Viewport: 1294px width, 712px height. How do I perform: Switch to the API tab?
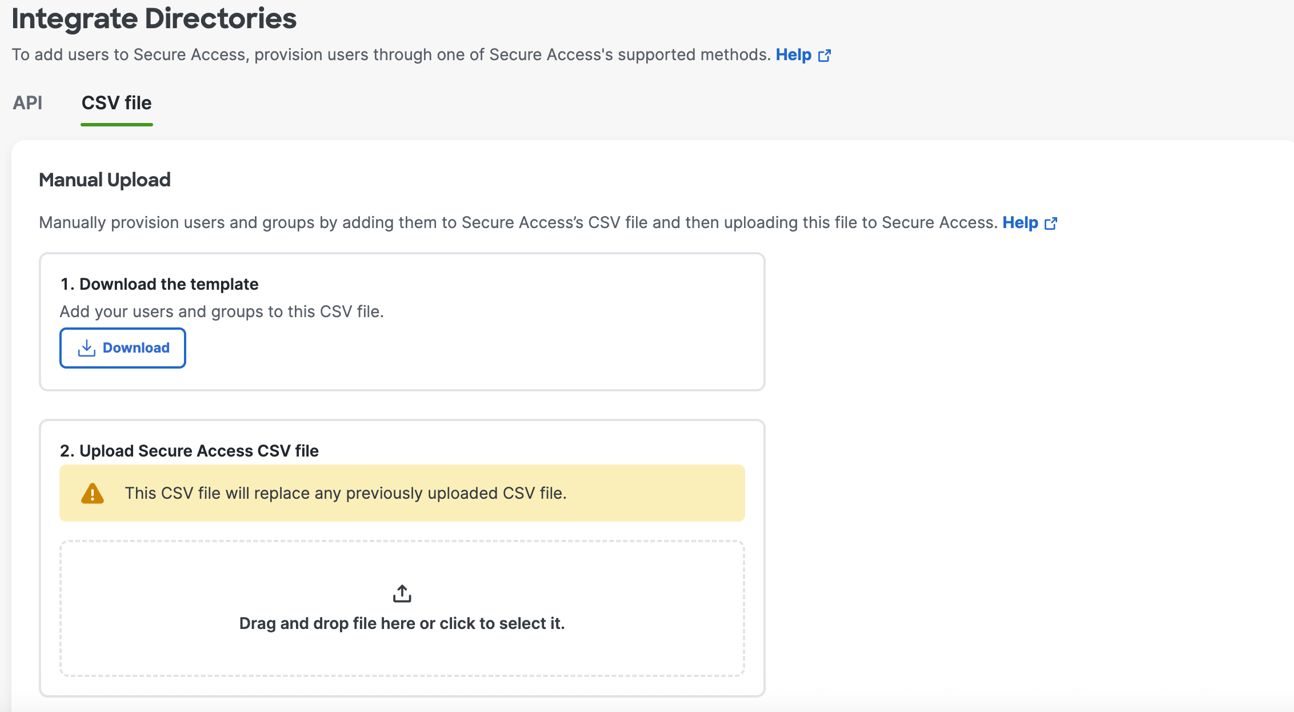pos(27,103)
